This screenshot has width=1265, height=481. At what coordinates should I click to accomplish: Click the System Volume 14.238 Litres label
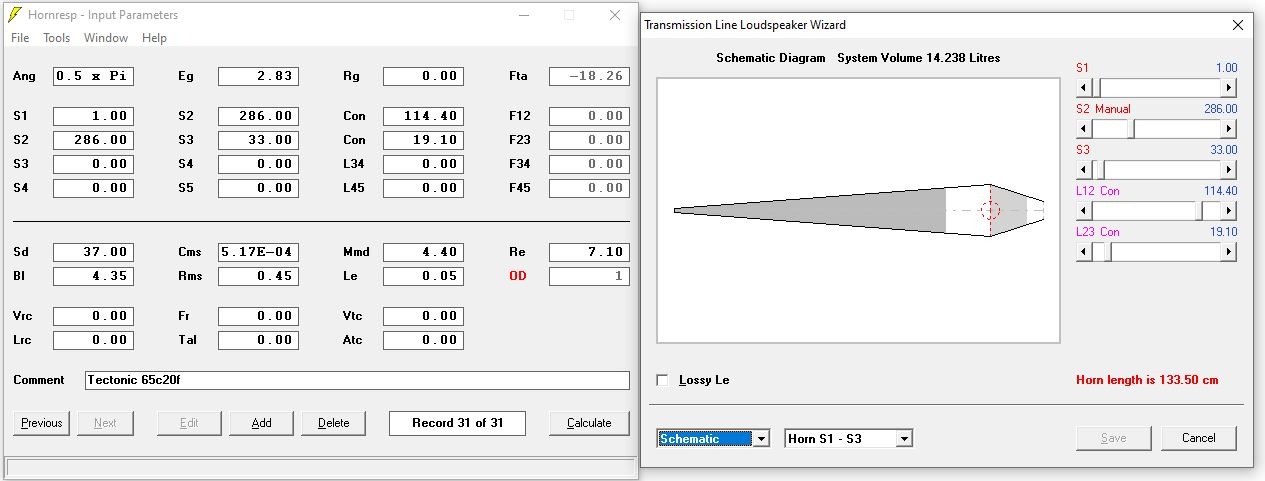point(919,58)
